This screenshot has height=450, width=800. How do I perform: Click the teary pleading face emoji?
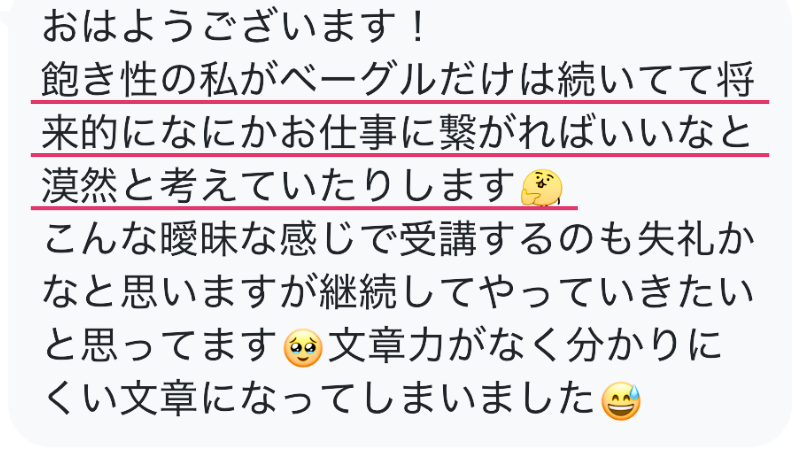click(x=303, y=348)
